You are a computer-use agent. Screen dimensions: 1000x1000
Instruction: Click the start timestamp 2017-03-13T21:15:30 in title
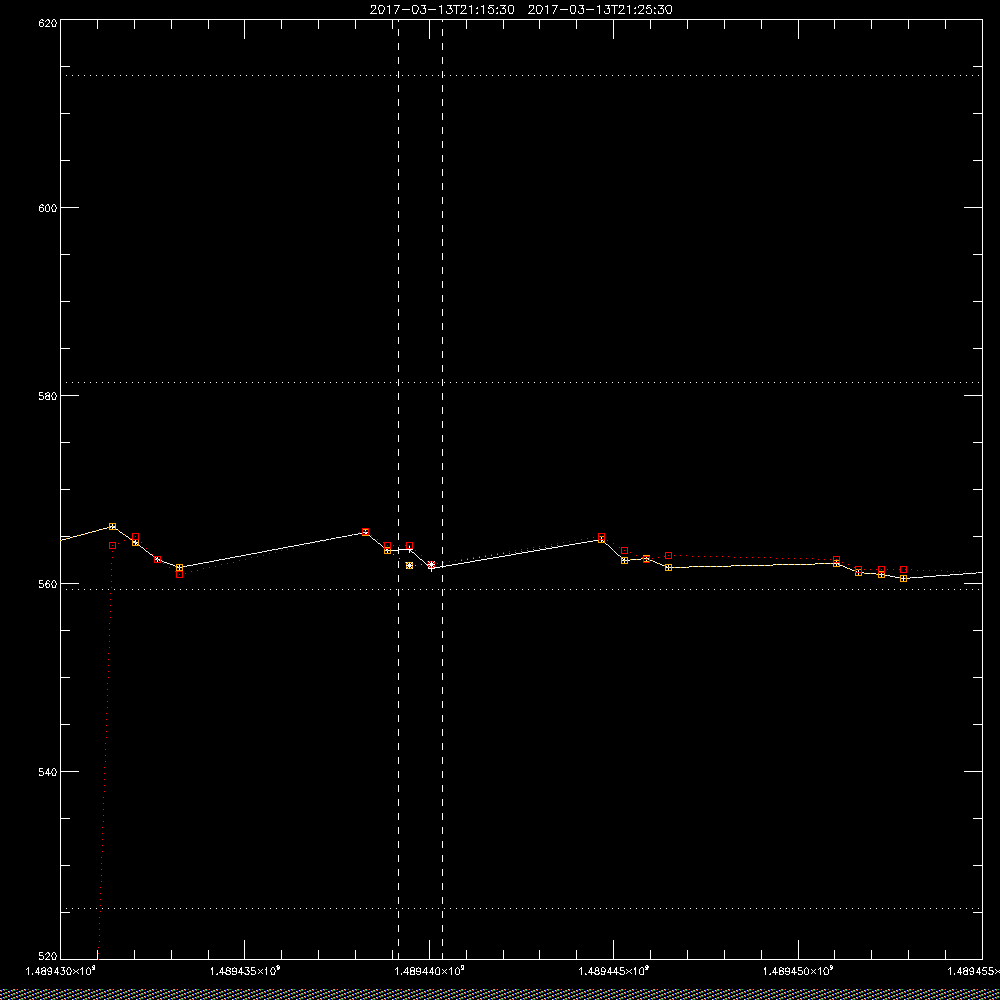[442, 10]
